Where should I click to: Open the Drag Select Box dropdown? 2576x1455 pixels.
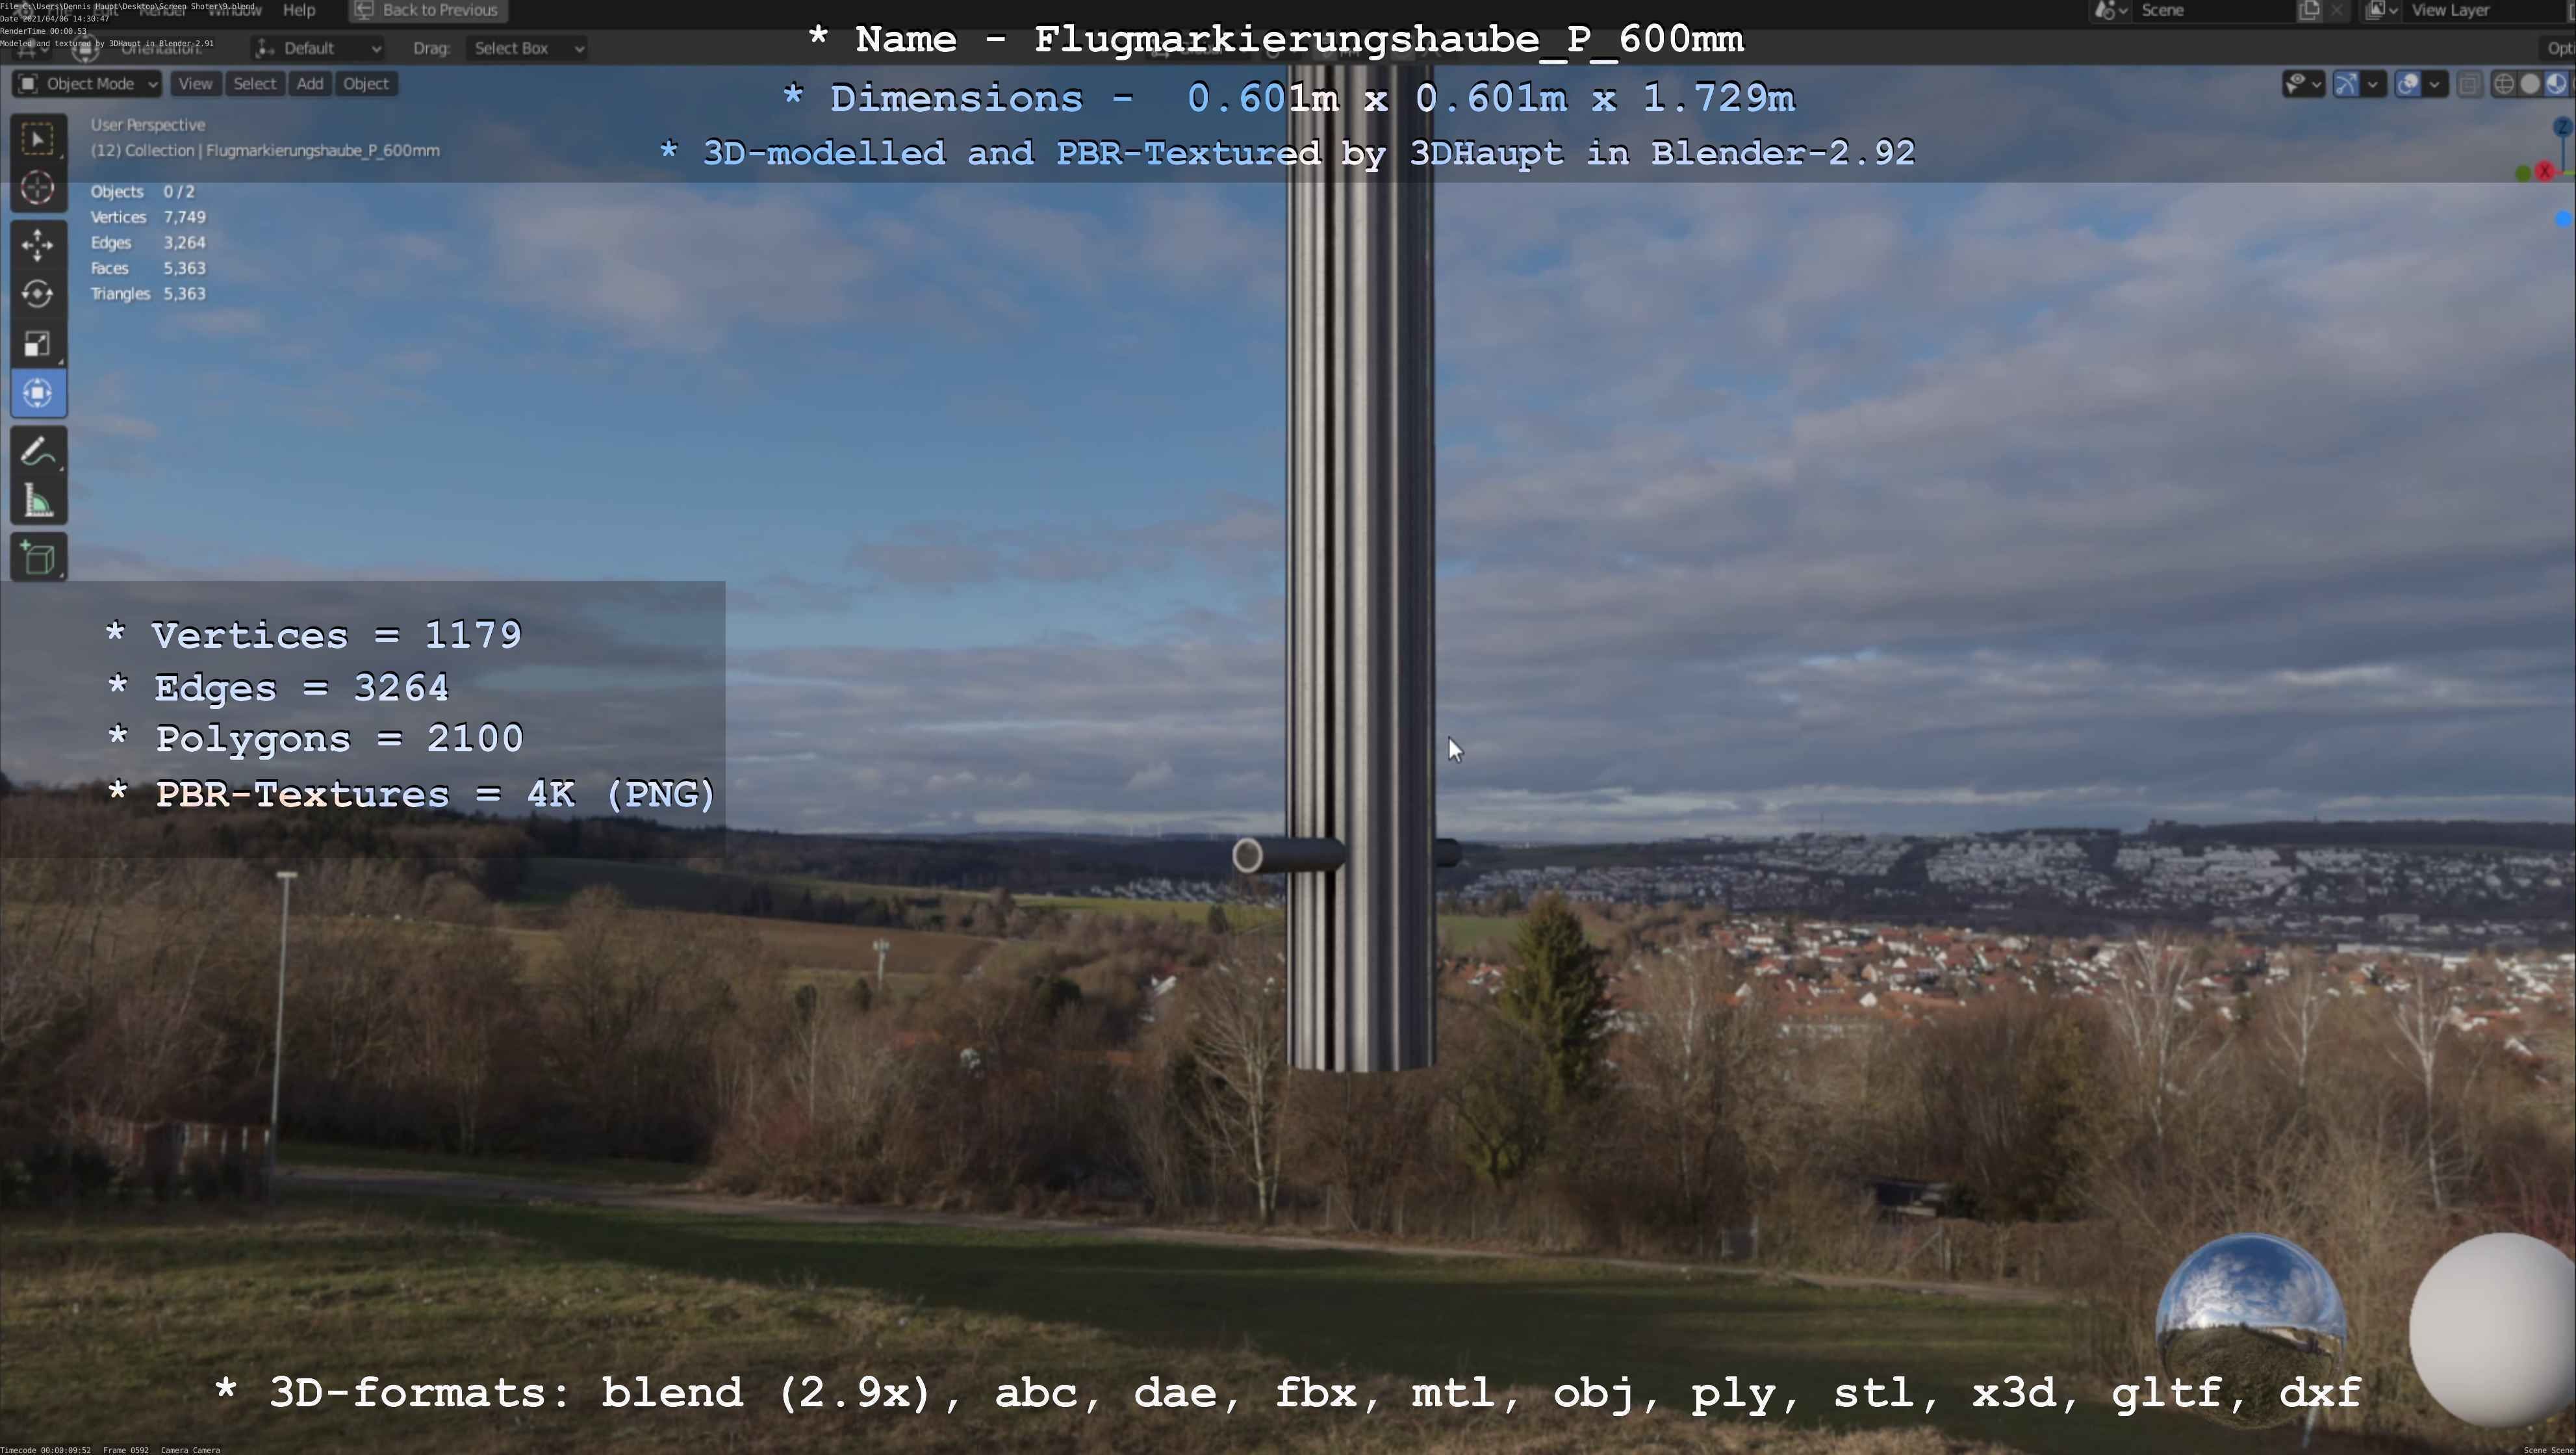pyautogui.click(x=526, y=48)
